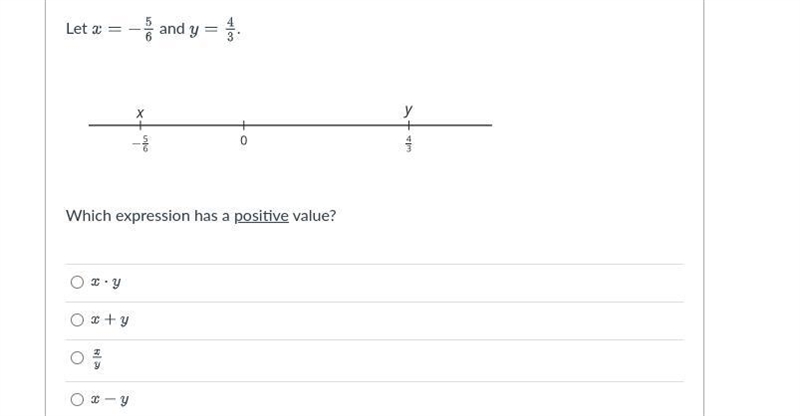The image size is (800, 416).
Task: Click the word "Let" starting the problem
Action: coord(77,29)
